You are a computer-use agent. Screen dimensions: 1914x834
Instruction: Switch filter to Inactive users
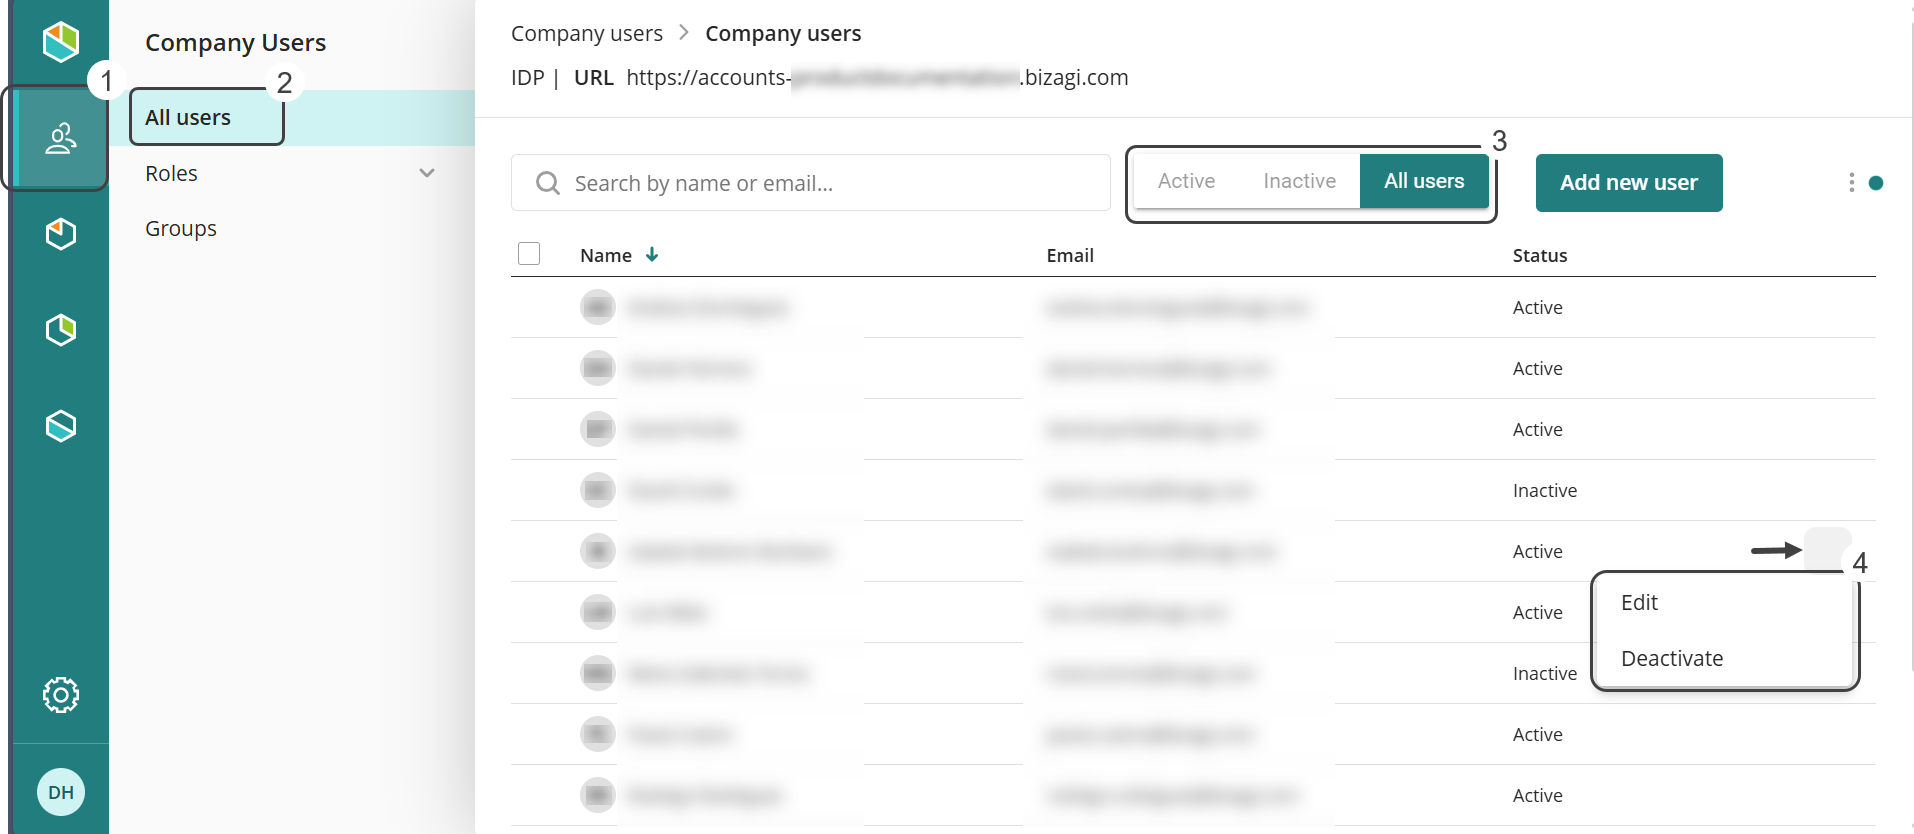tap(1299, 181)
